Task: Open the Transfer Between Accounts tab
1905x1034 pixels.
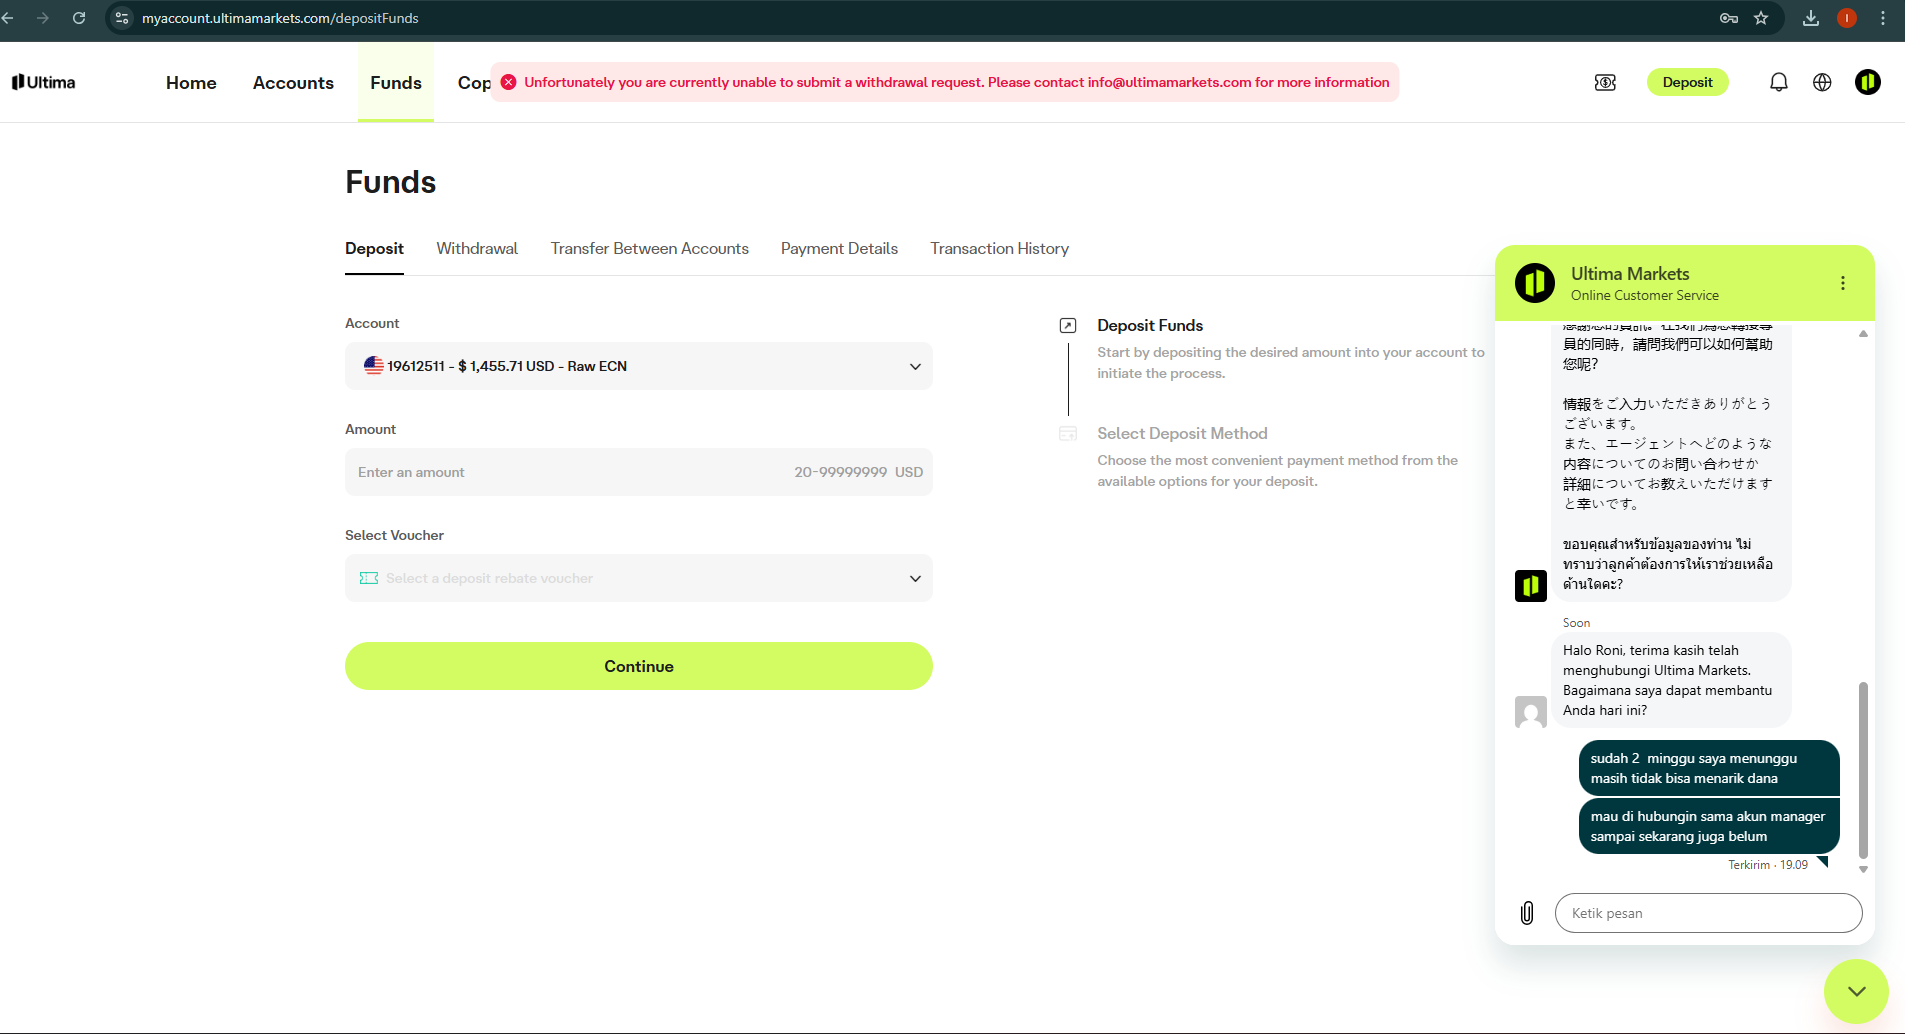Action: (650, 248)
